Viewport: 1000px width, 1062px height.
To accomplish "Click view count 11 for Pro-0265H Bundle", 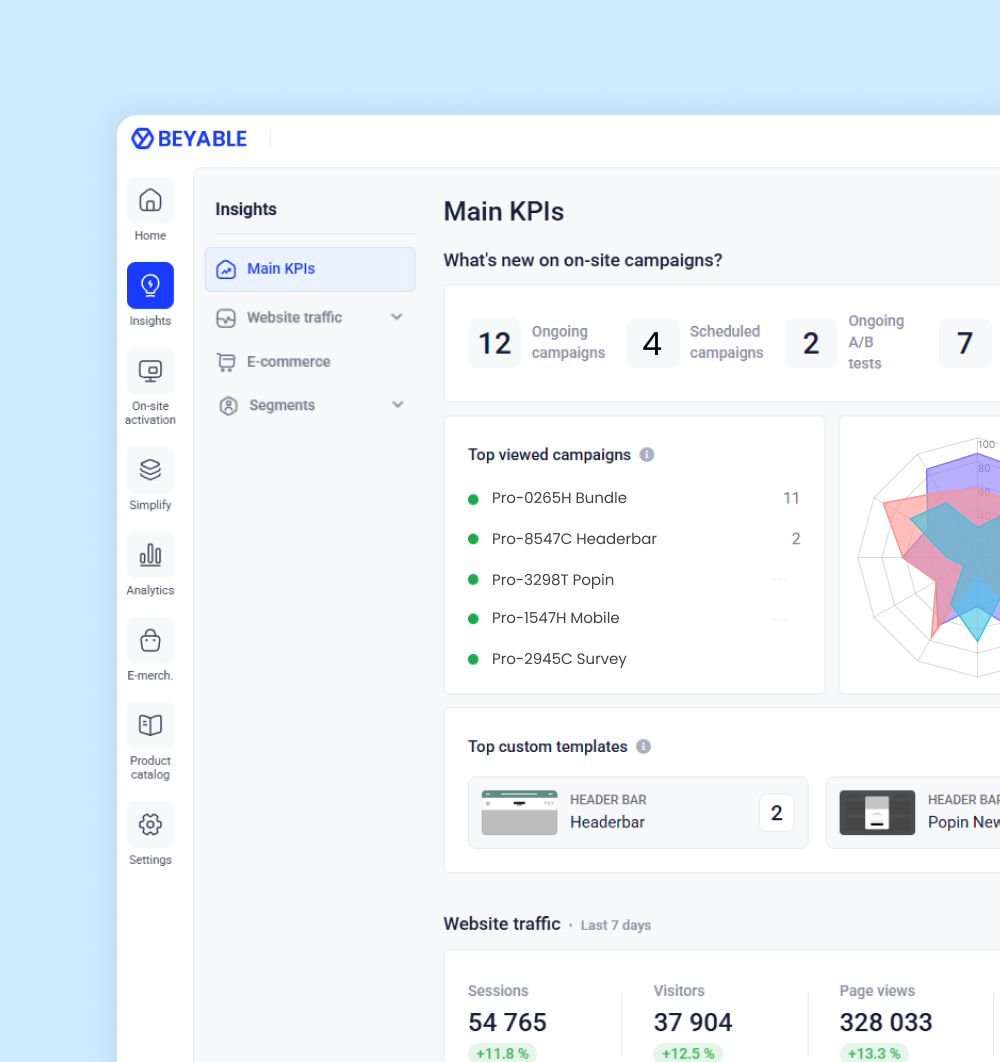I will click(x=791, y=498).
